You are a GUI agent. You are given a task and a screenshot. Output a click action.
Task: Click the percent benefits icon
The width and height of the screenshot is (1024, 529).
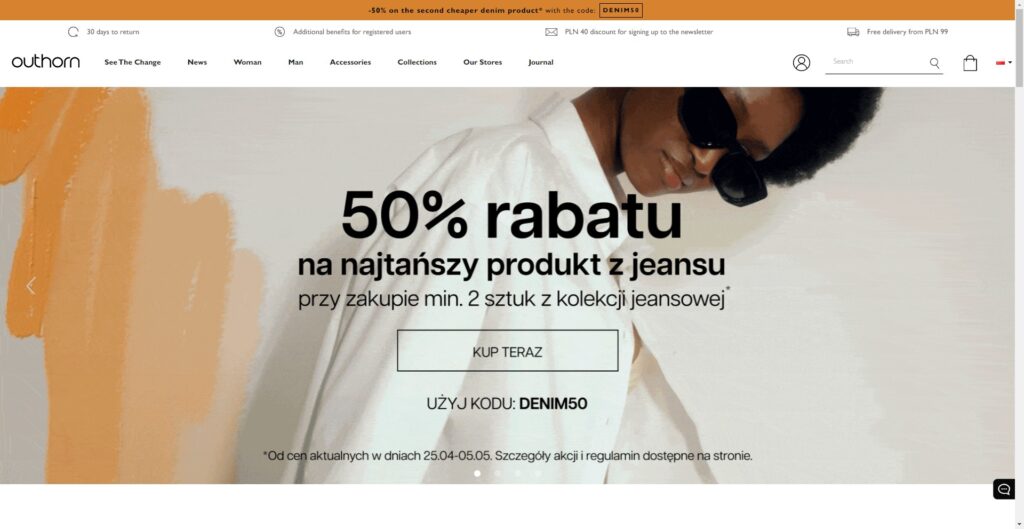tap(280, 31)
